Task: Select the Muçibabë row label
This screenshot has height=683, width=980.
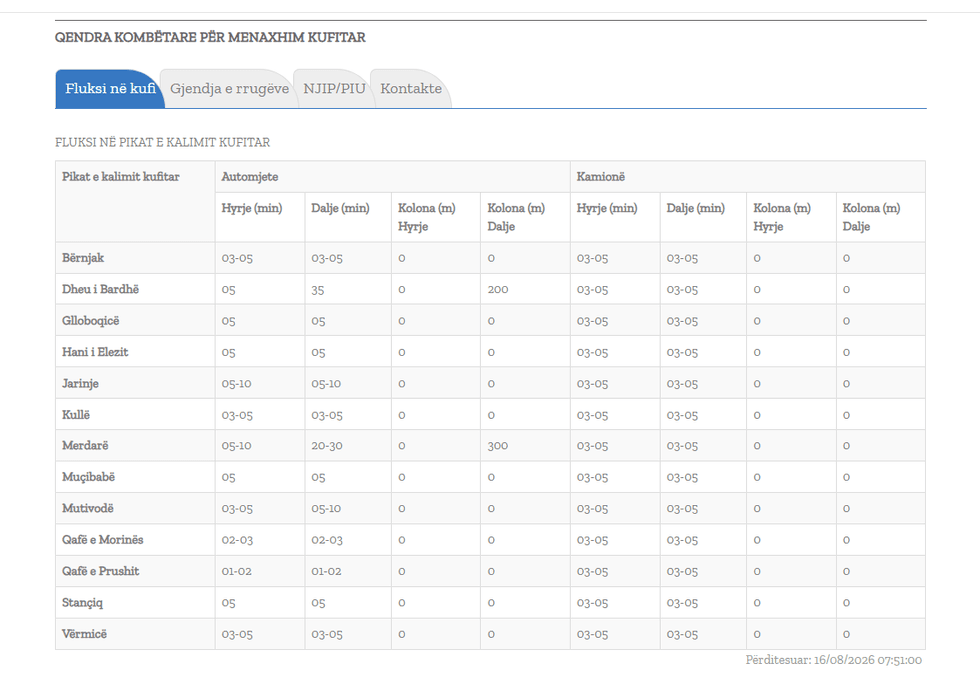Action: point(88,477)
